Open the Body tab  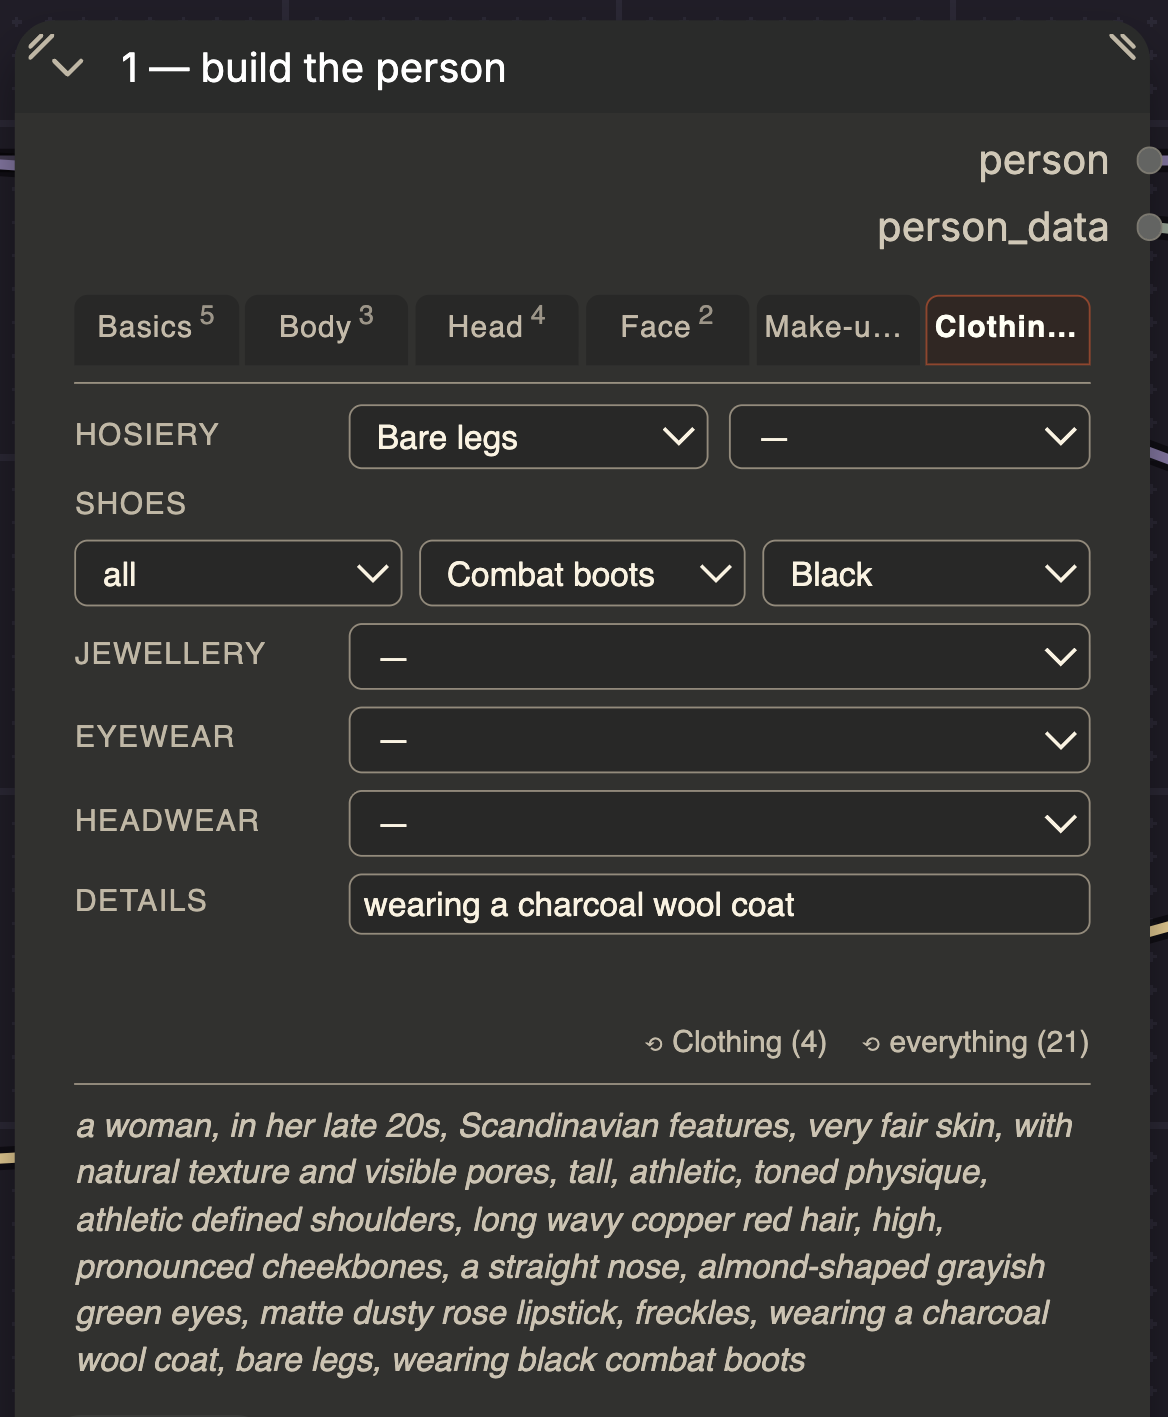(326, 329)
